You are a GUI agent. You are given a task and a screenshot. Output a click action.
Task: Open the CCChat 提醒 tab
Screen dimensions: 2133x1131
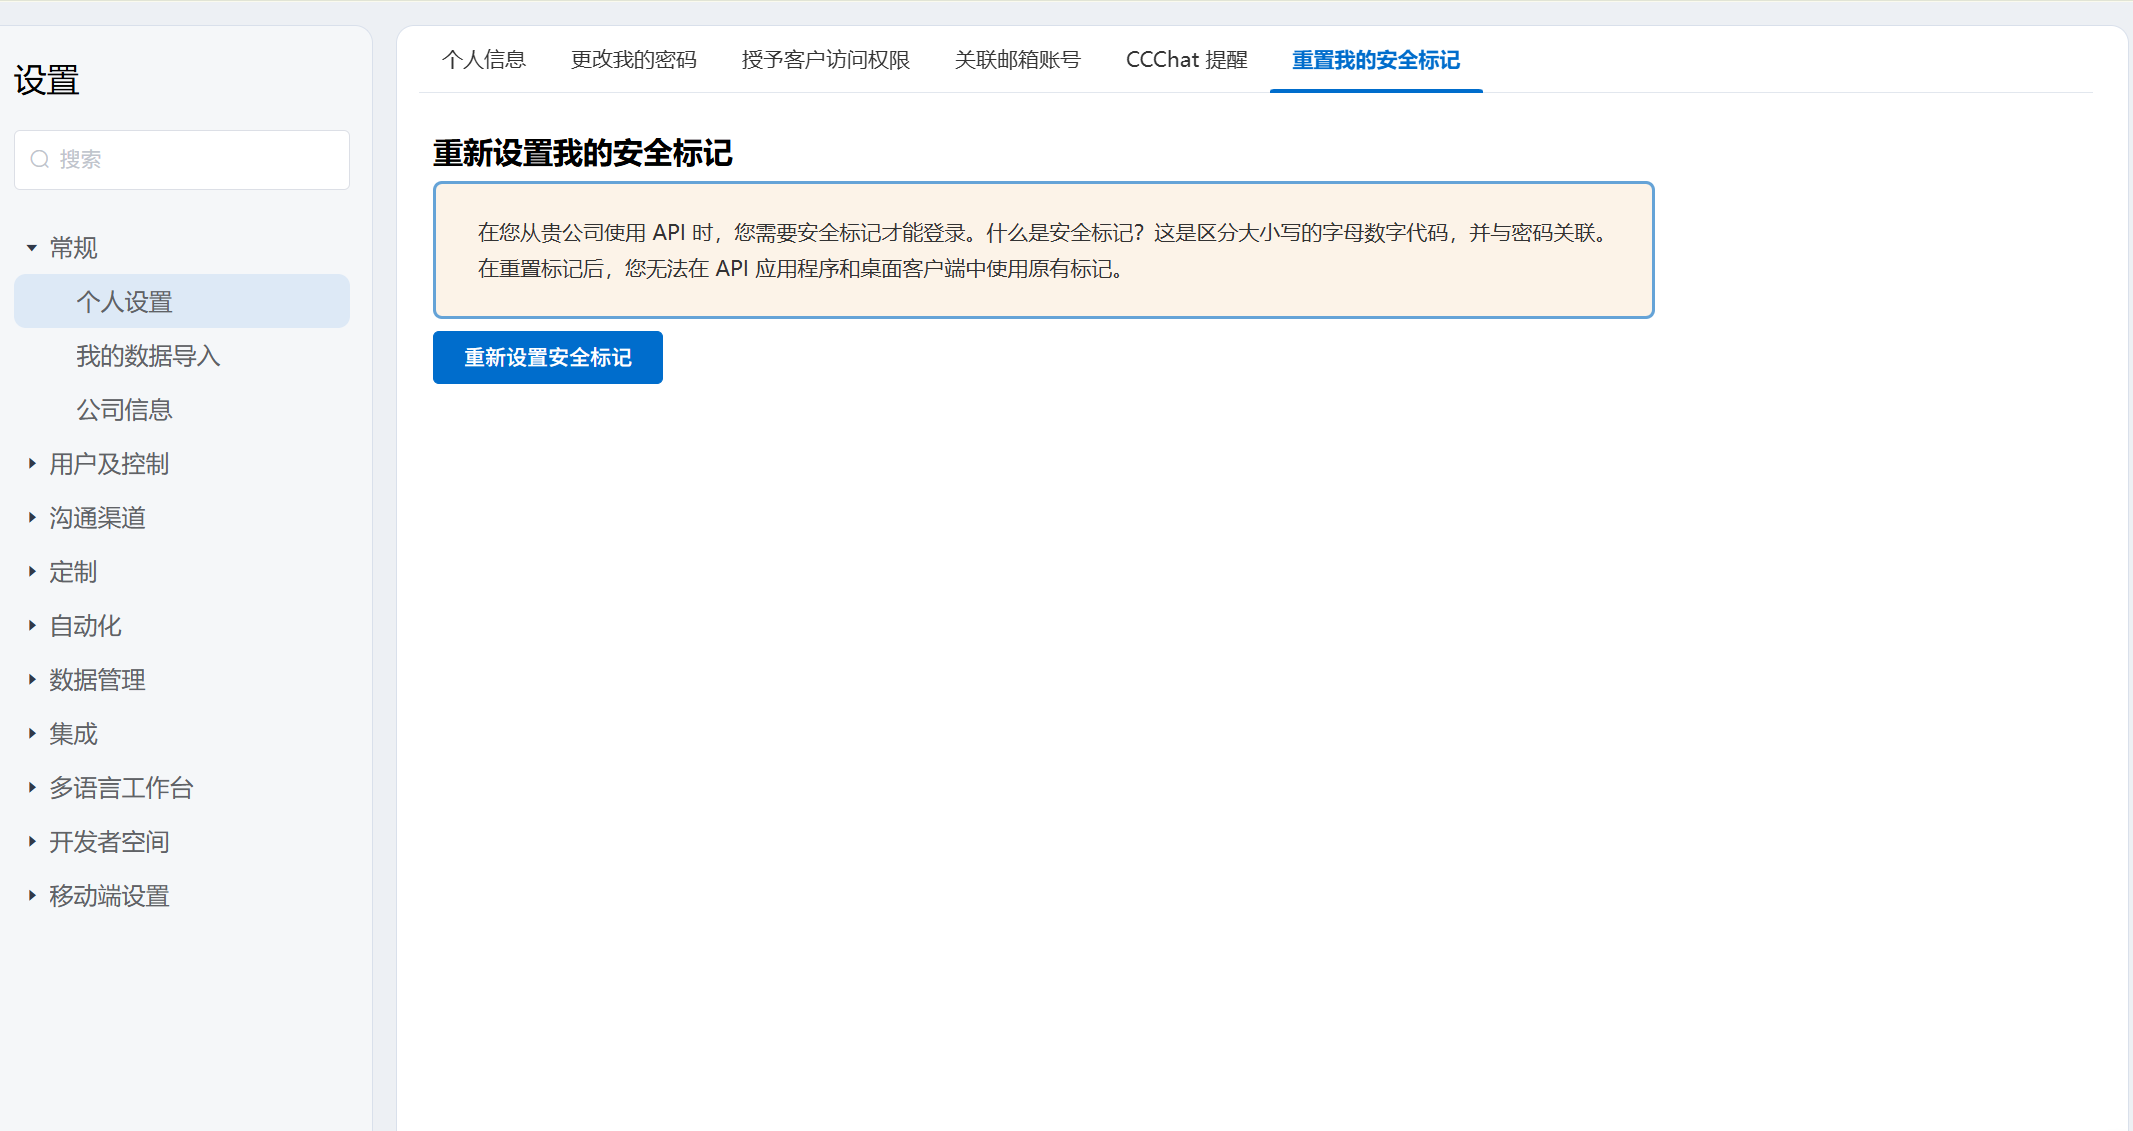1186,60
